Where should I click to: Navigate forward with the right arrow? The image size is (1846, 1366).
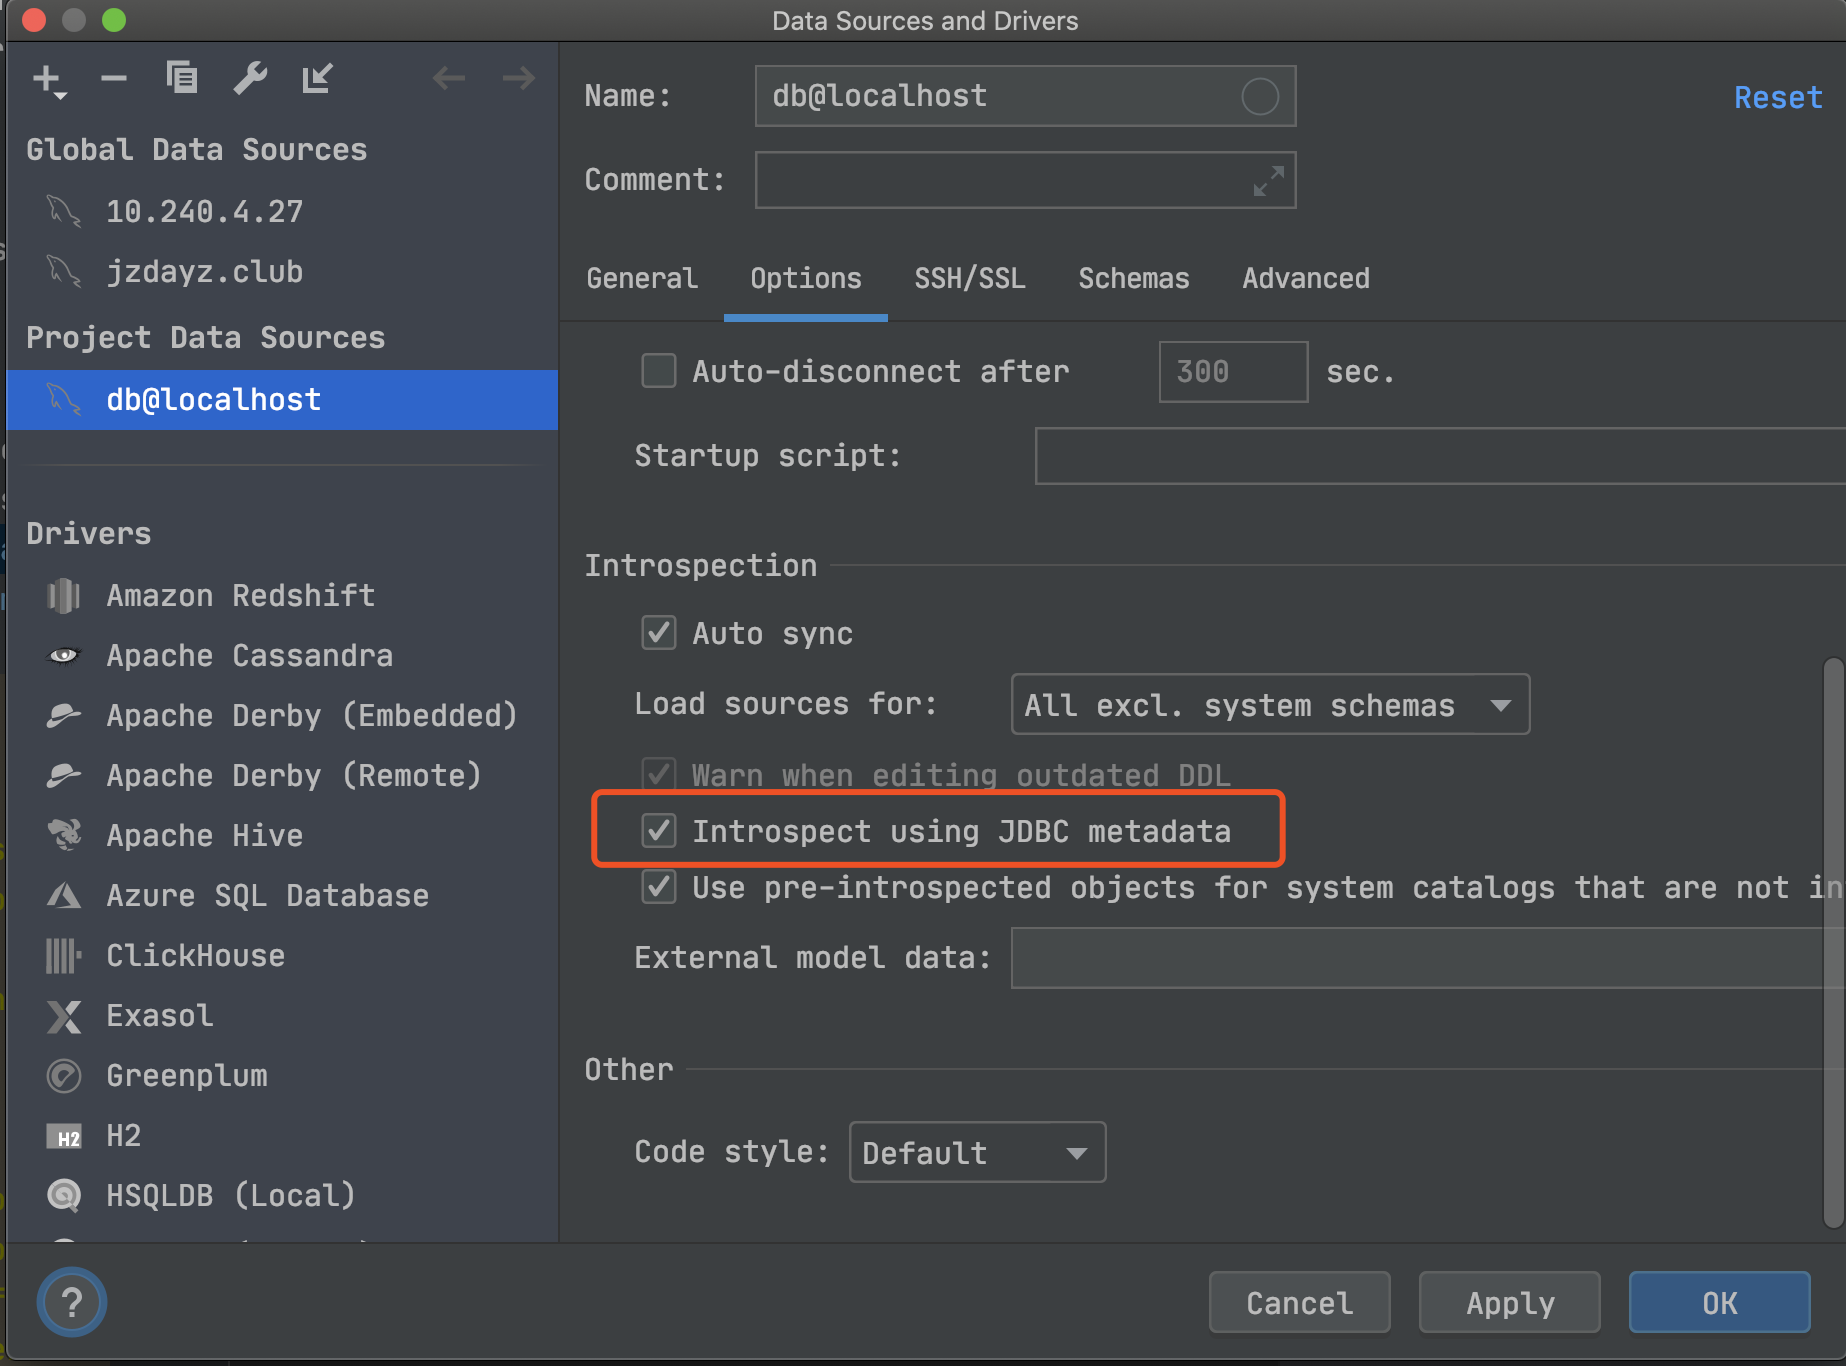point(518,78)
